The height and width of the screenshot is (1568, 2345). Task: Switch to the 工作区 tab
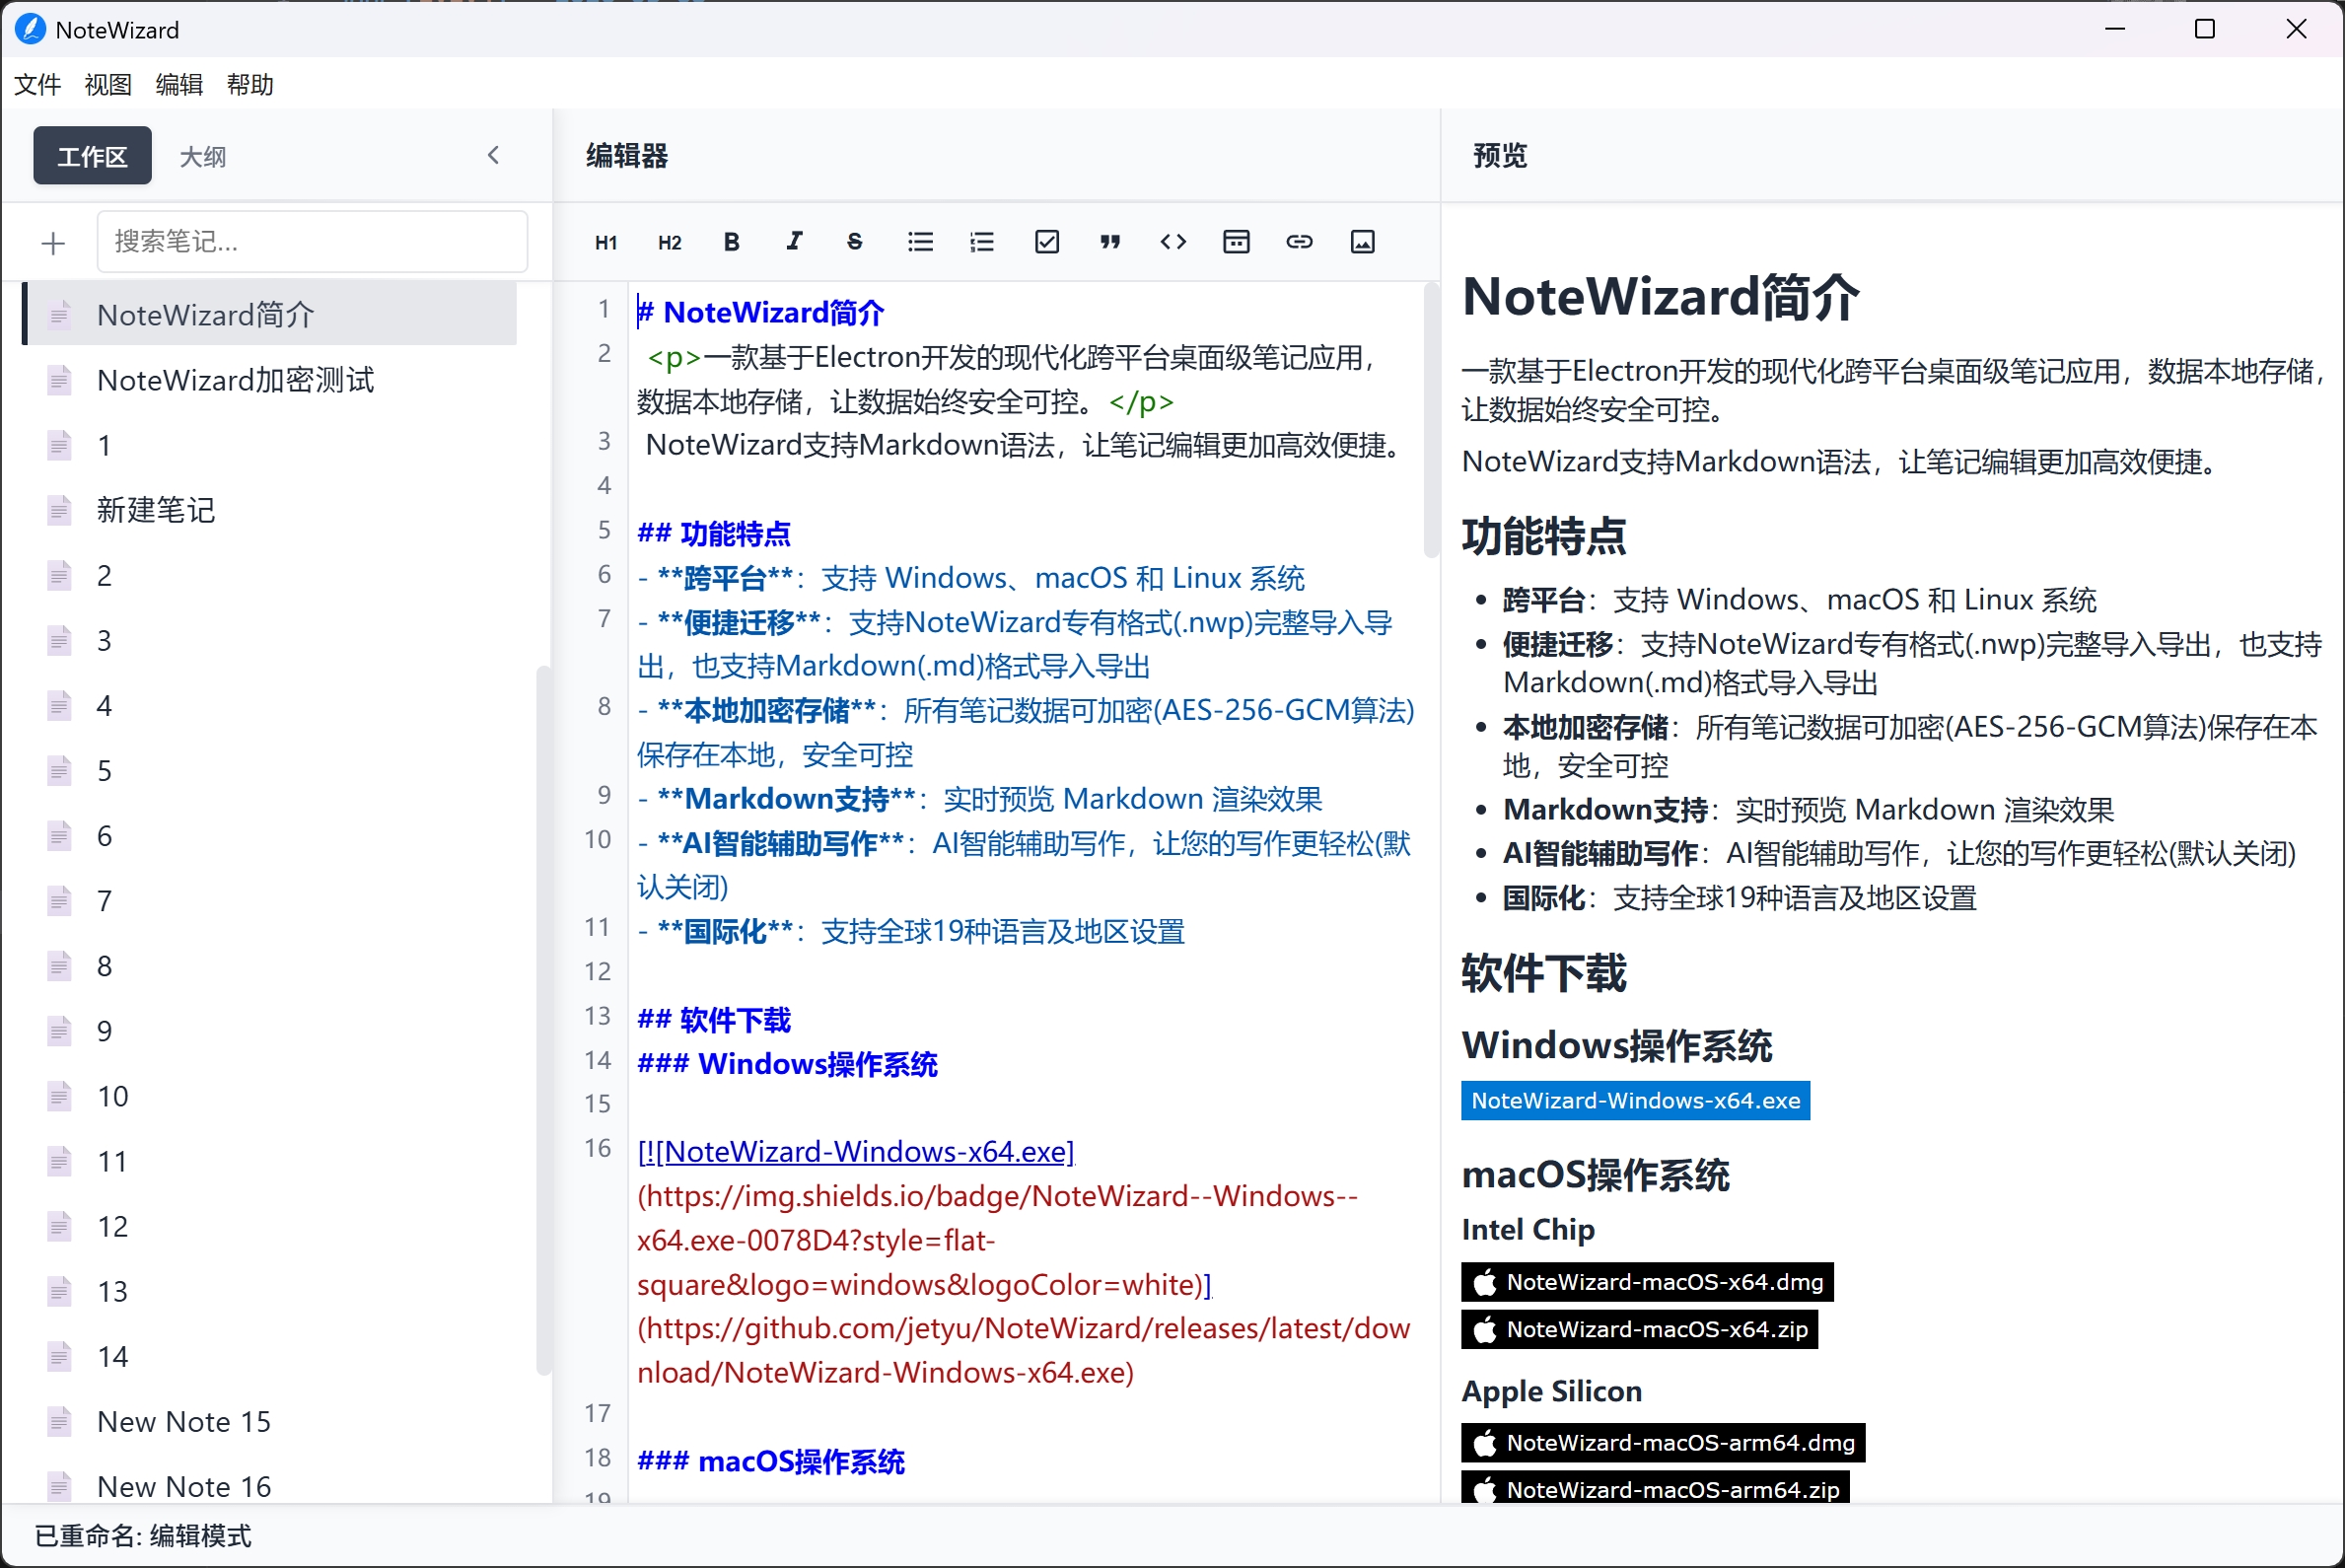click(92, 156)
